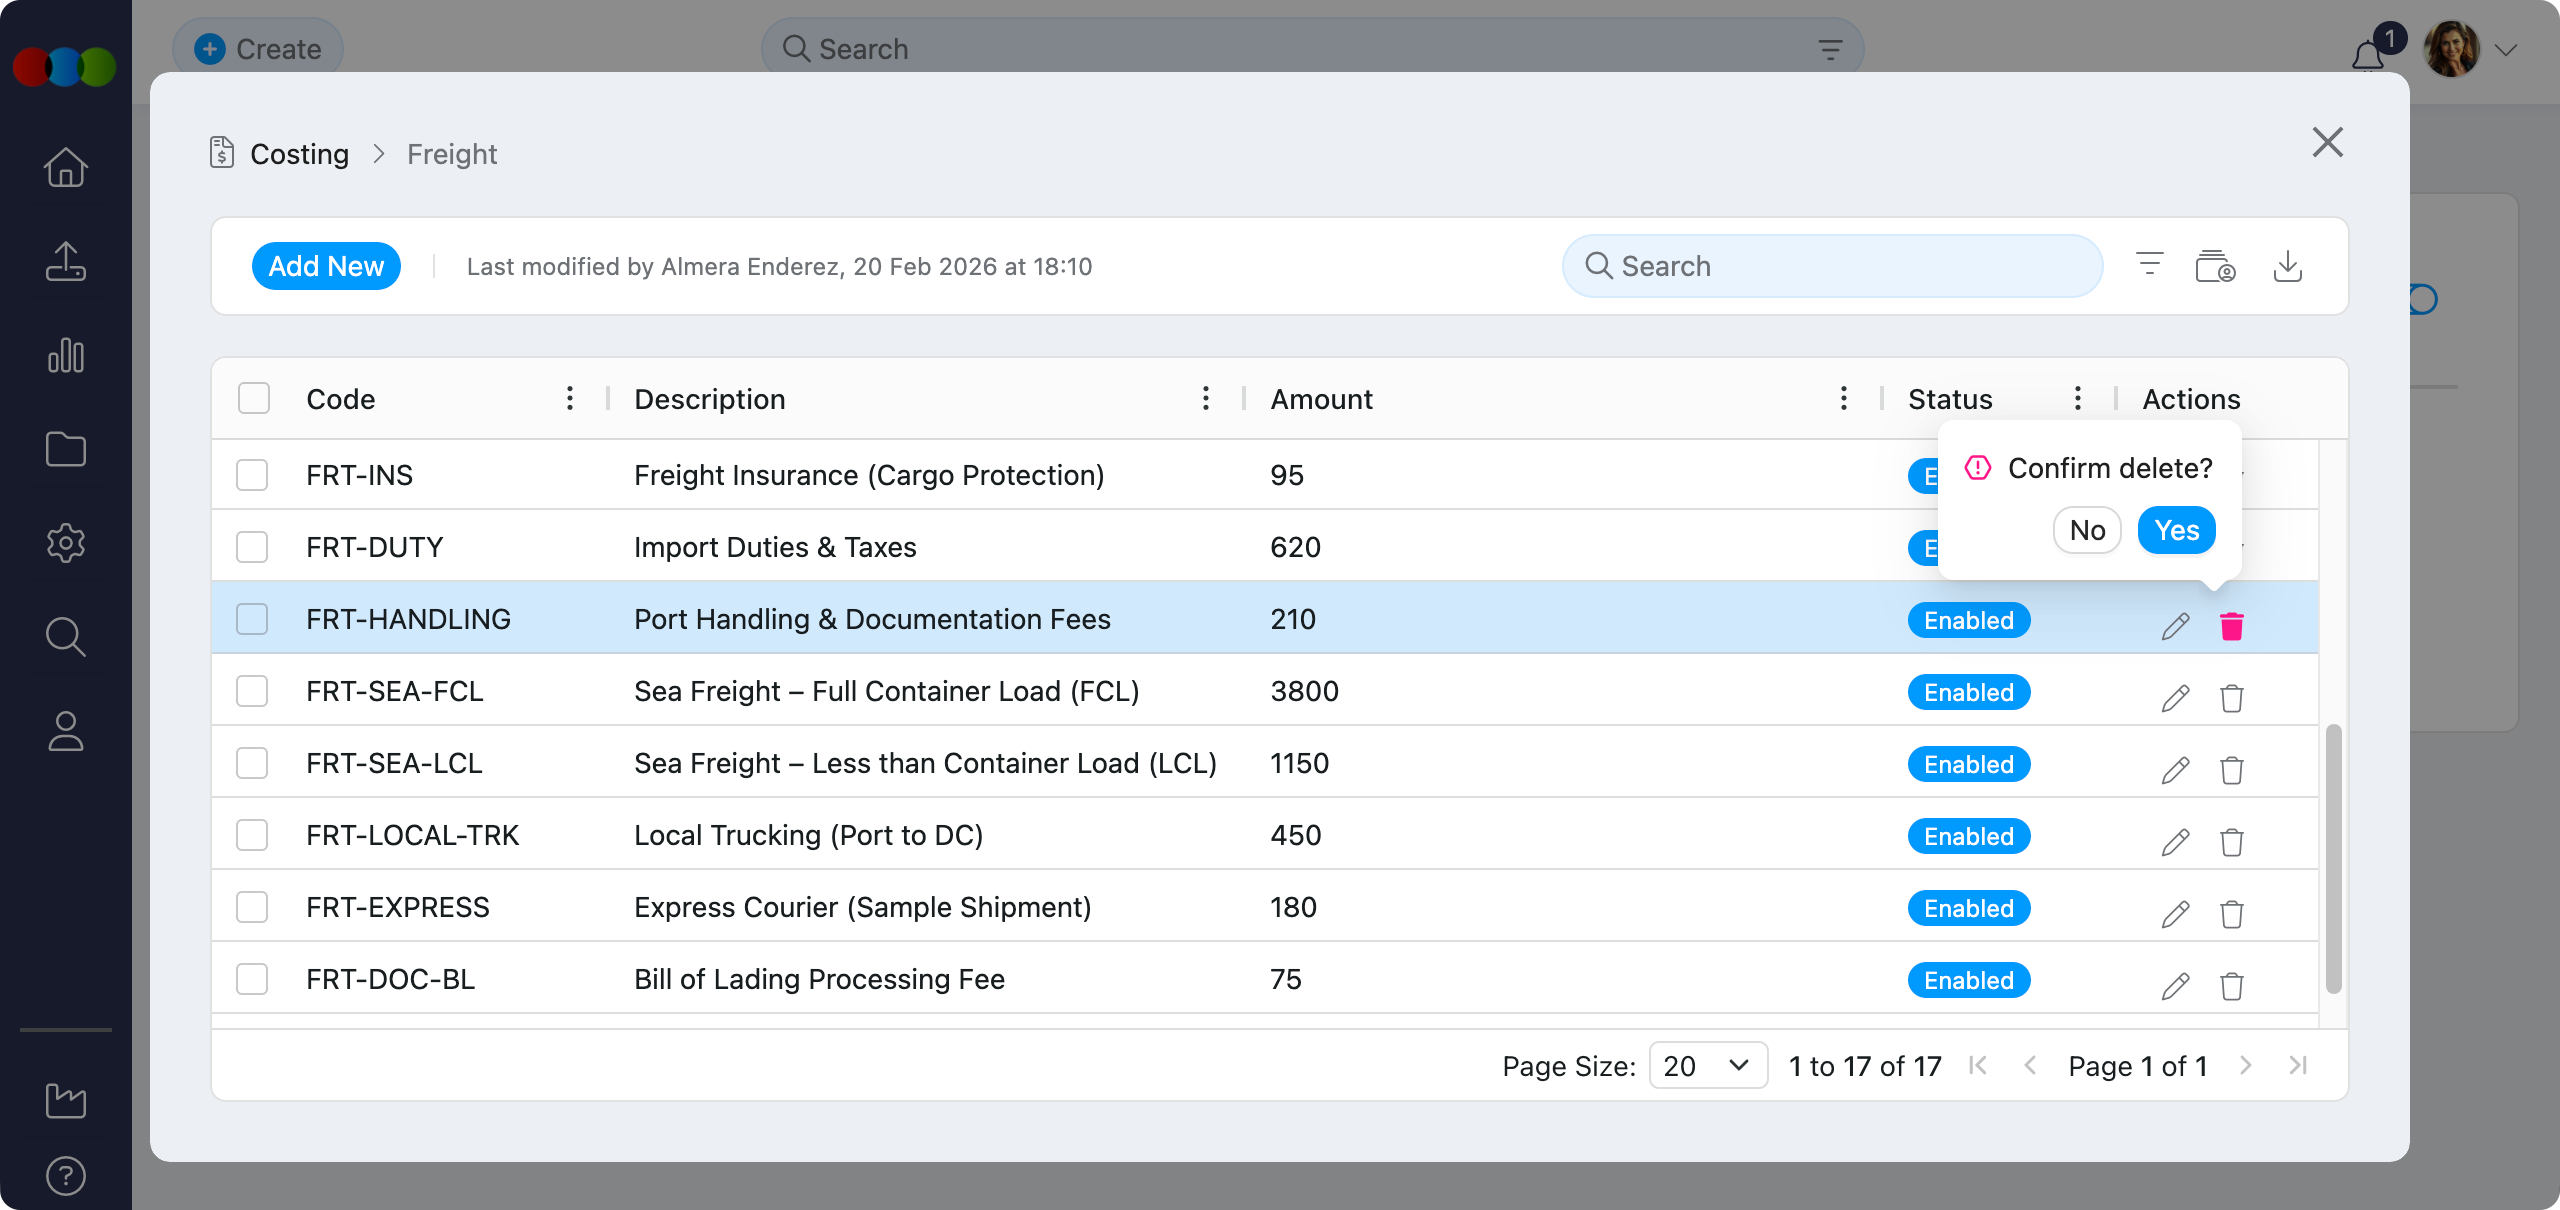Edit the FRT-DOC-BL row with pencil
This screenshot has height=1210, width=2560.
[2175, 985]
